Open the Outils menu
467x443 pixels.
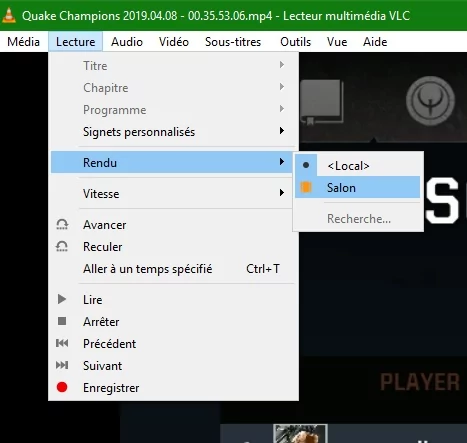(x=295, y=42)
